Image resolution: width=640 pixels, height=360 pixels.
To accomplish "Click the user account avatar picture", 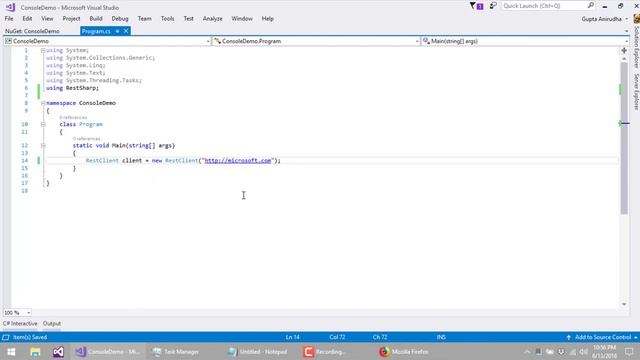I will click(636, 19).
